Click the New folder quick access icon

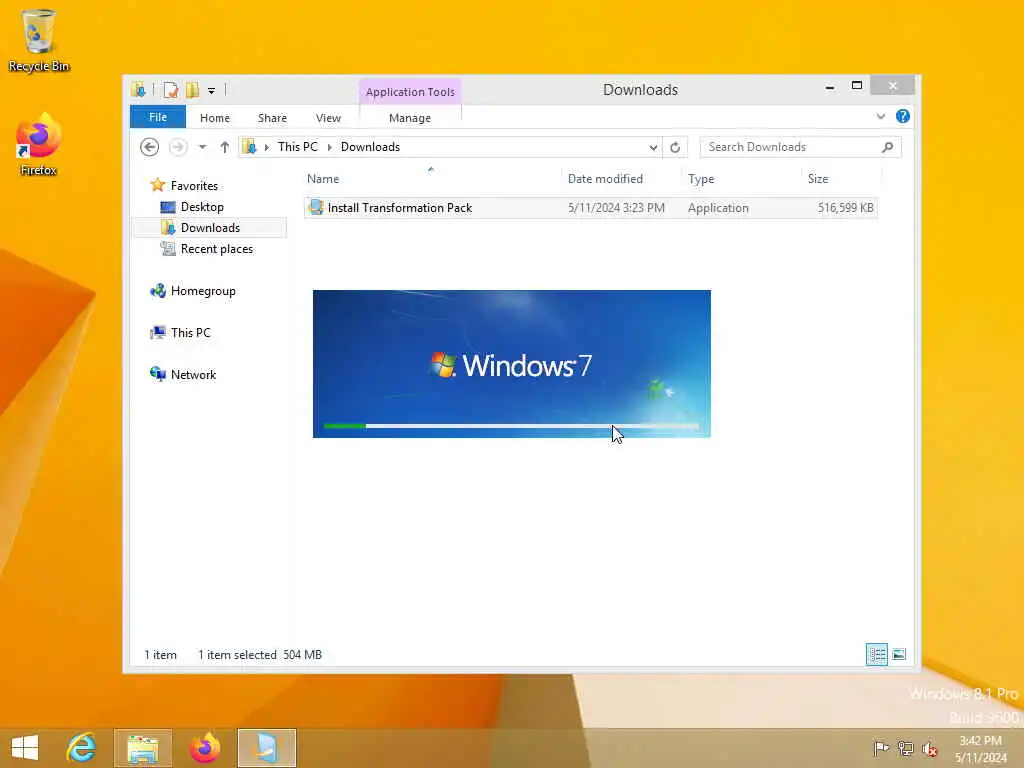(x=192, y=90)
